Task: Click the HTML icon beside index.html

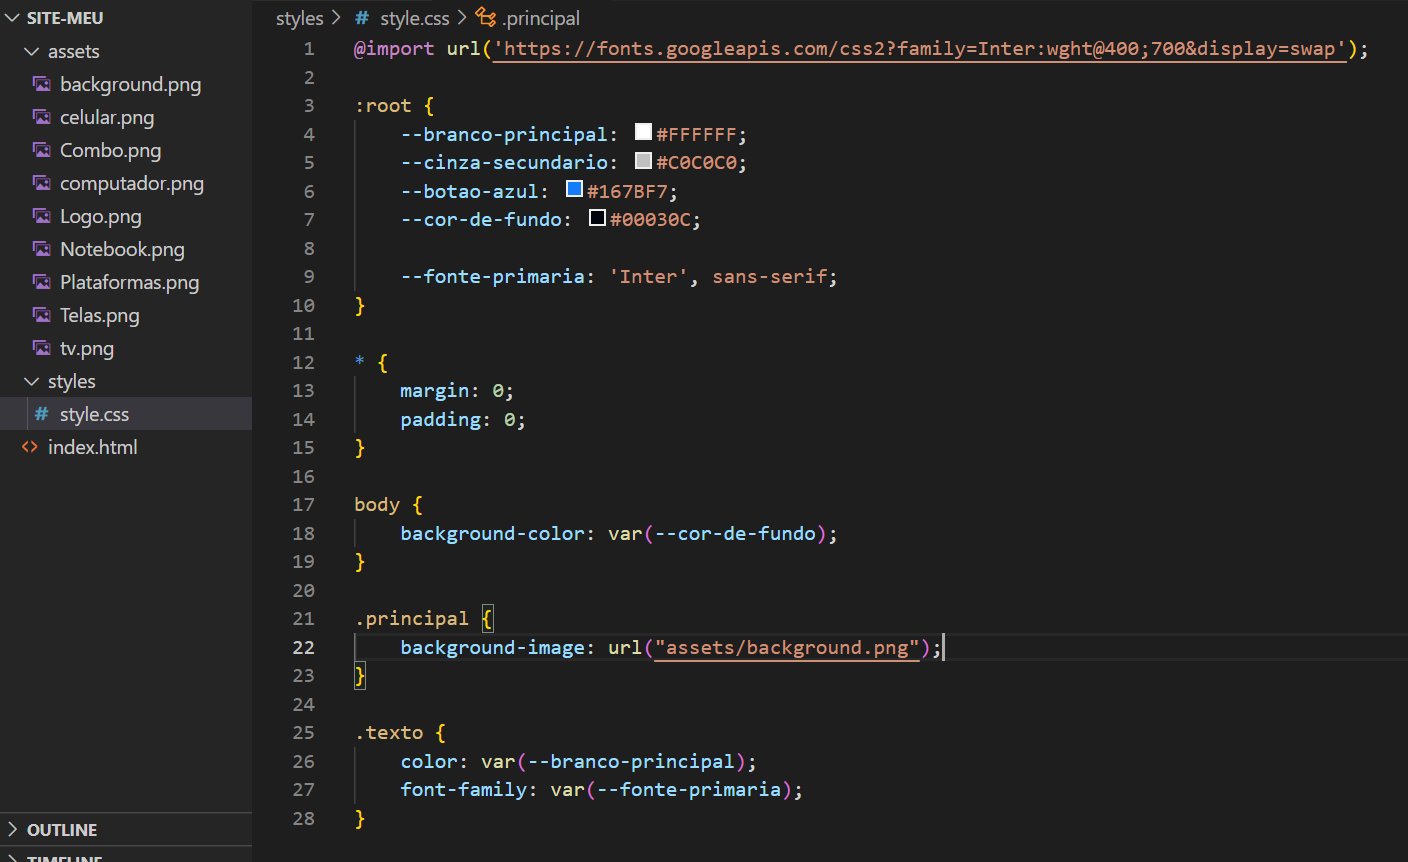Action: pos(30,447)
